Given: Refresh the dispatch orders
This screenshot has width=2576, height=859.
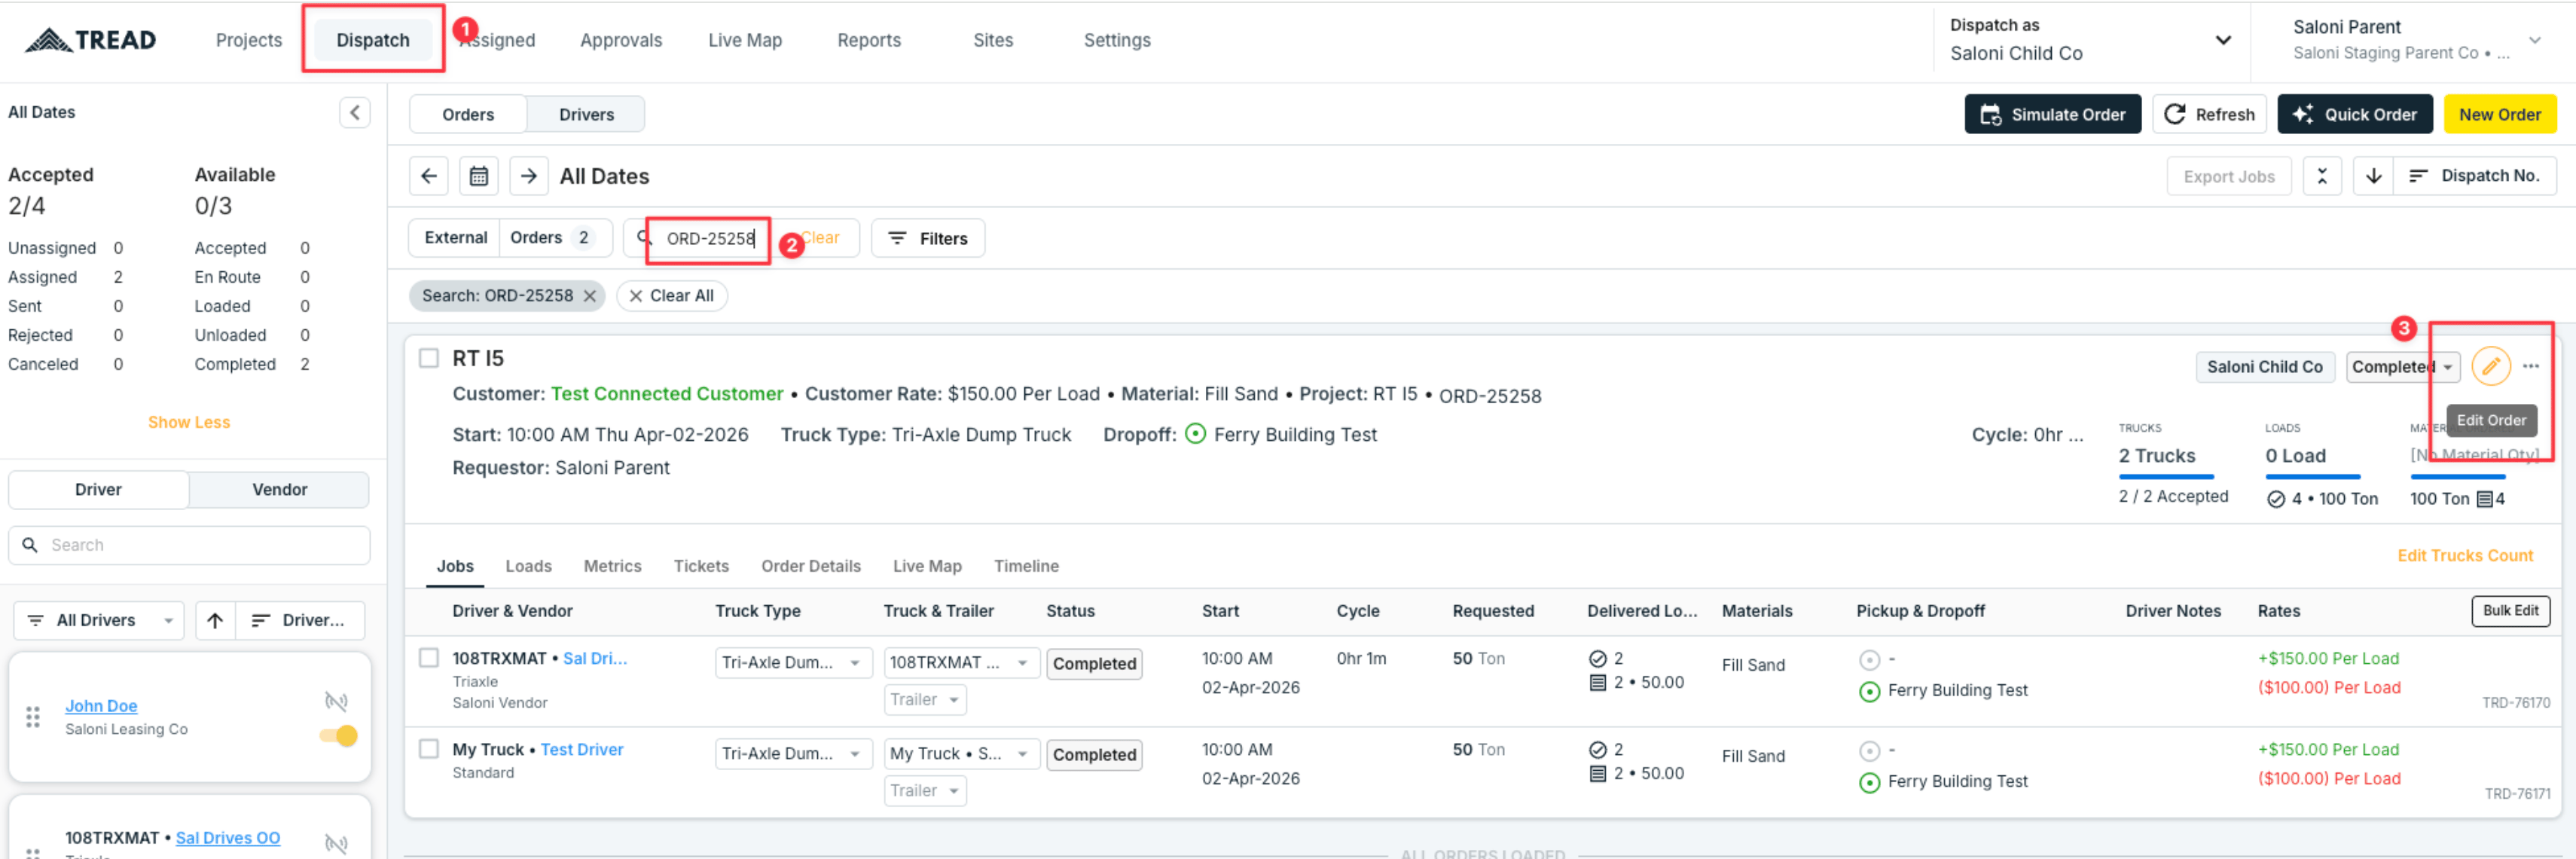Looking at the screenshot, I should tap(2209, 114).
